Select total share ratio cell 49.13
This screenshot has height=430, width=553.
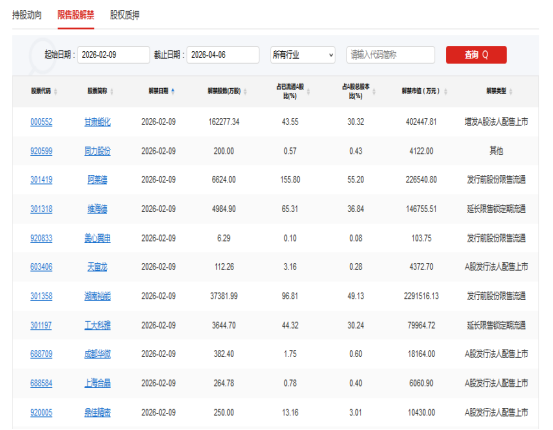click(x=356, y=296)
